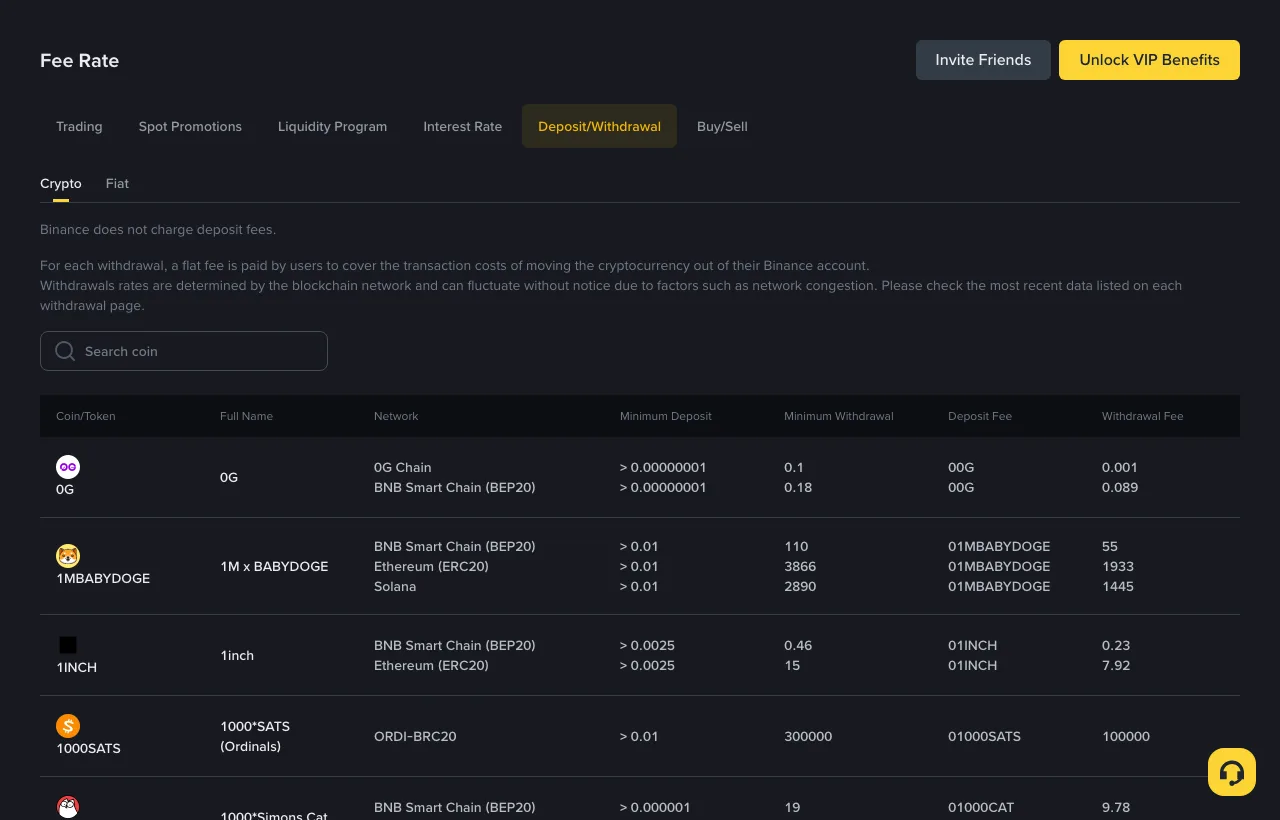The height and width of the screenshot is (820, 1280).
Task: Click the Coin/Token column header
Action: [x=86, y=416]
